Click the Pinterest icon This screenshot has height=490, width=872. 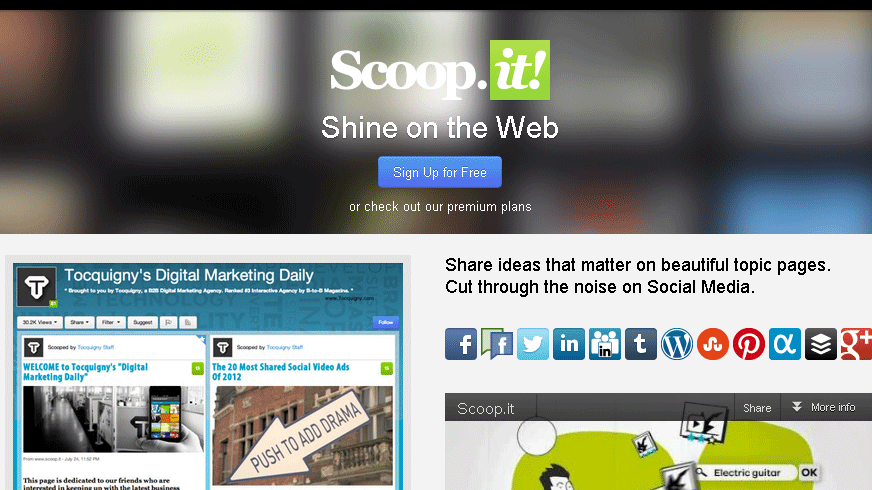click(x=749, y=344)
